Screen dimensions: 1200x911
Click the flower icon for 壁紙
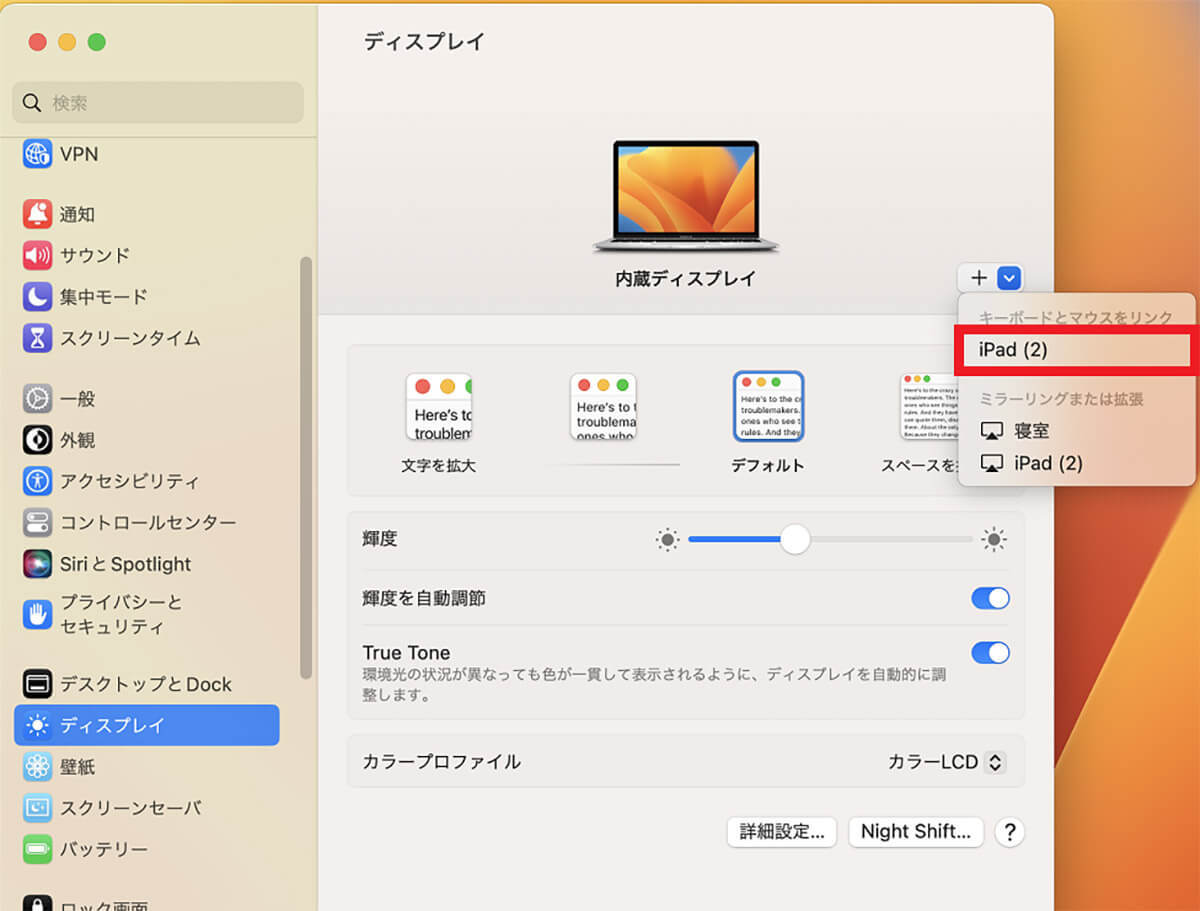click(37, 767)
